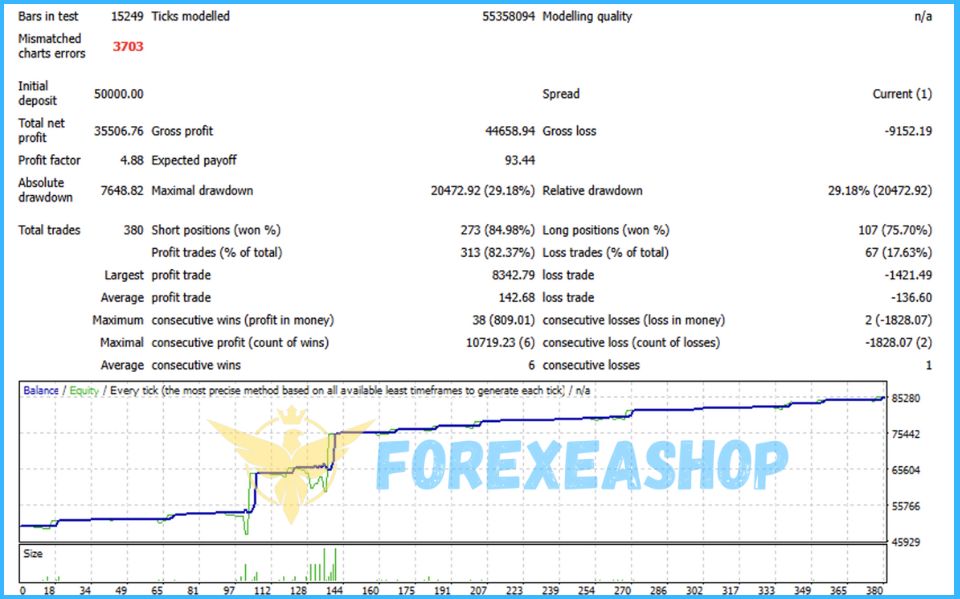Select consecutive wins value 38 (809.01)
Screen dimensions: 960x599
(503, 320)
